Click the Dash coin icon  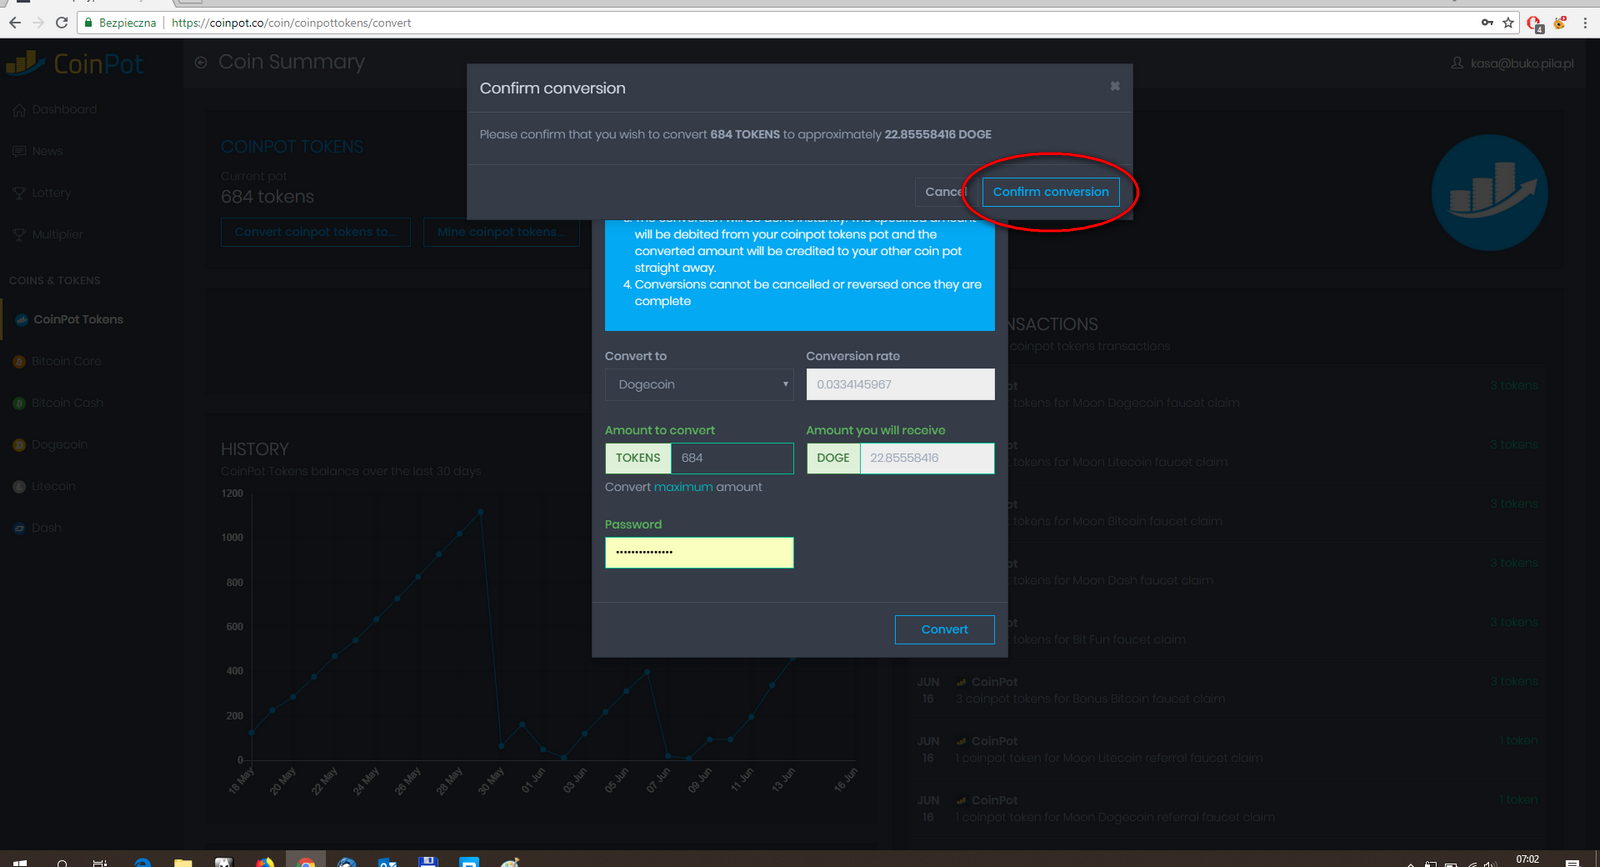coord(19,528)
